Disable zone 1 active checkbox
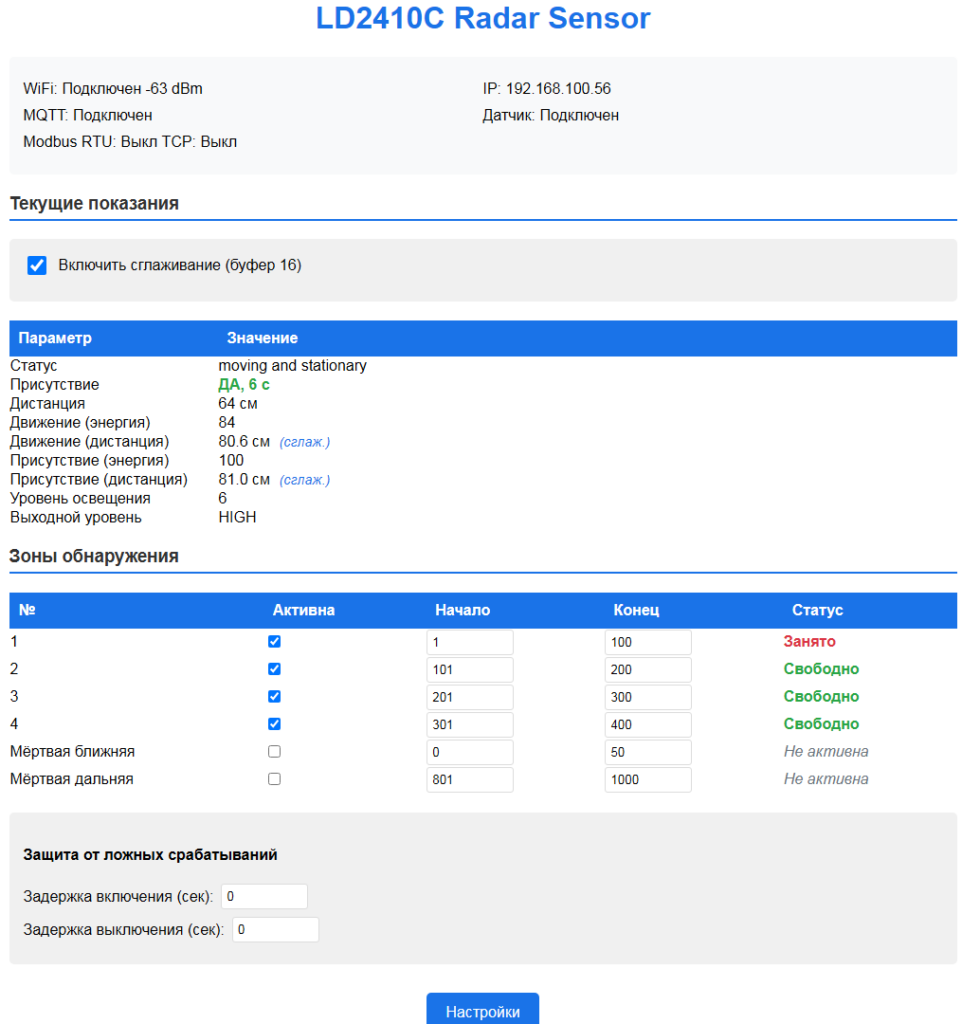This screenshot has width=962, height=1024. [275, 642]
